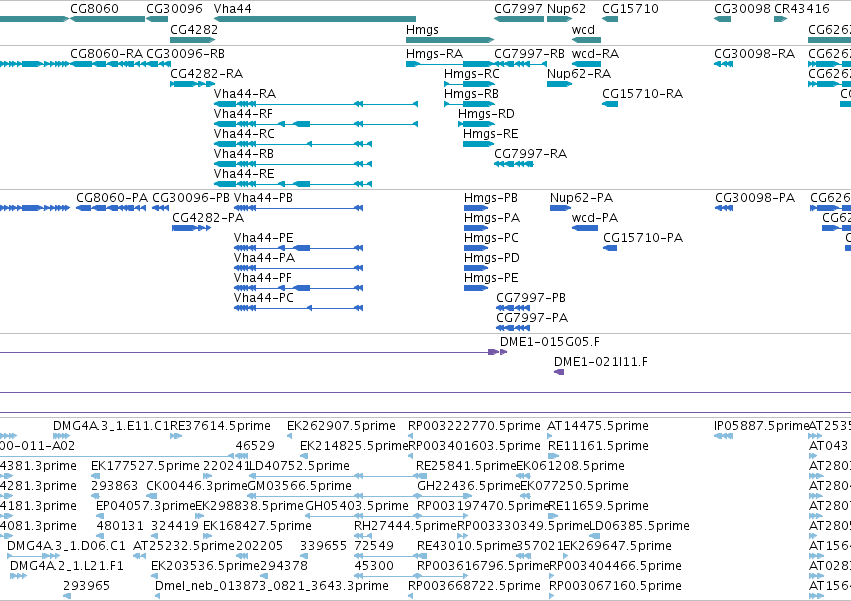Select transcript Vha44-RF
851x601 pixels.
click(243, 114)
